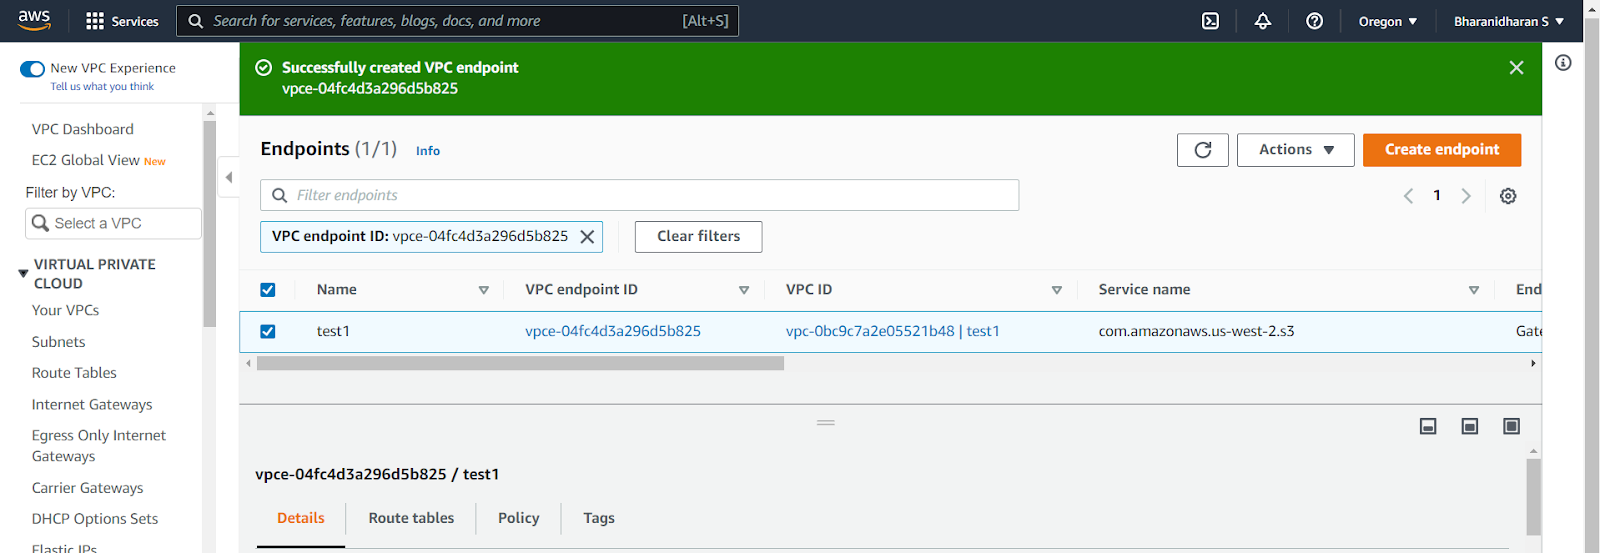Click the split panel resize handle
This screenshot has width=1600, height=553.
[x=826, y=423]
